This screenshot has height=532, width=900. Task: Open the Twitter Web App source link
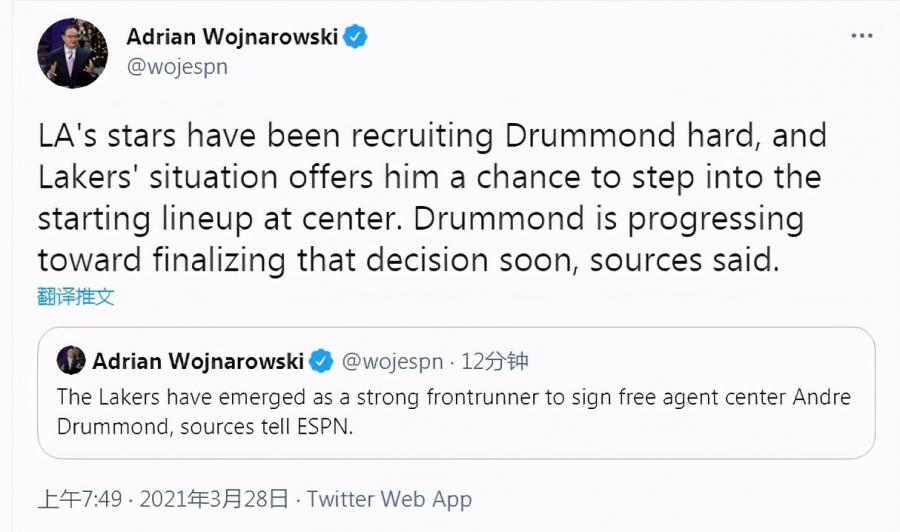pos(389,499)
